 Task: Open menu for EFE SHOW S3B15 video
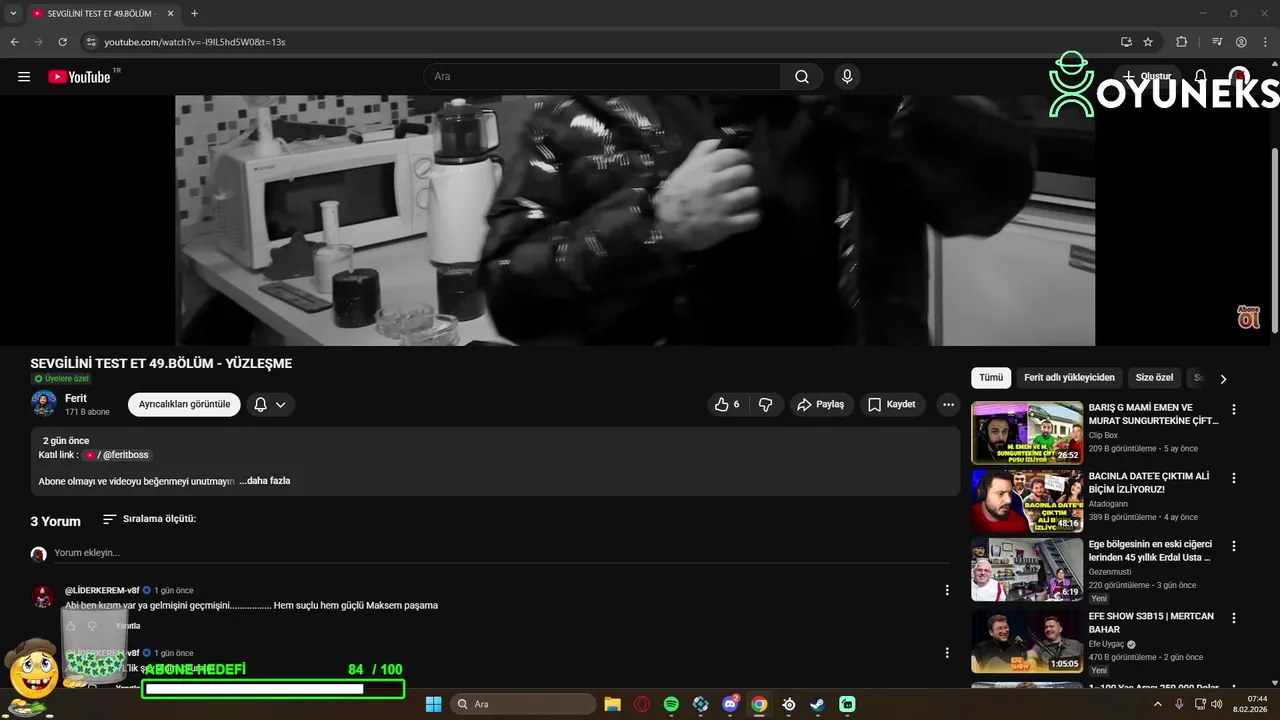point(1233,617)
